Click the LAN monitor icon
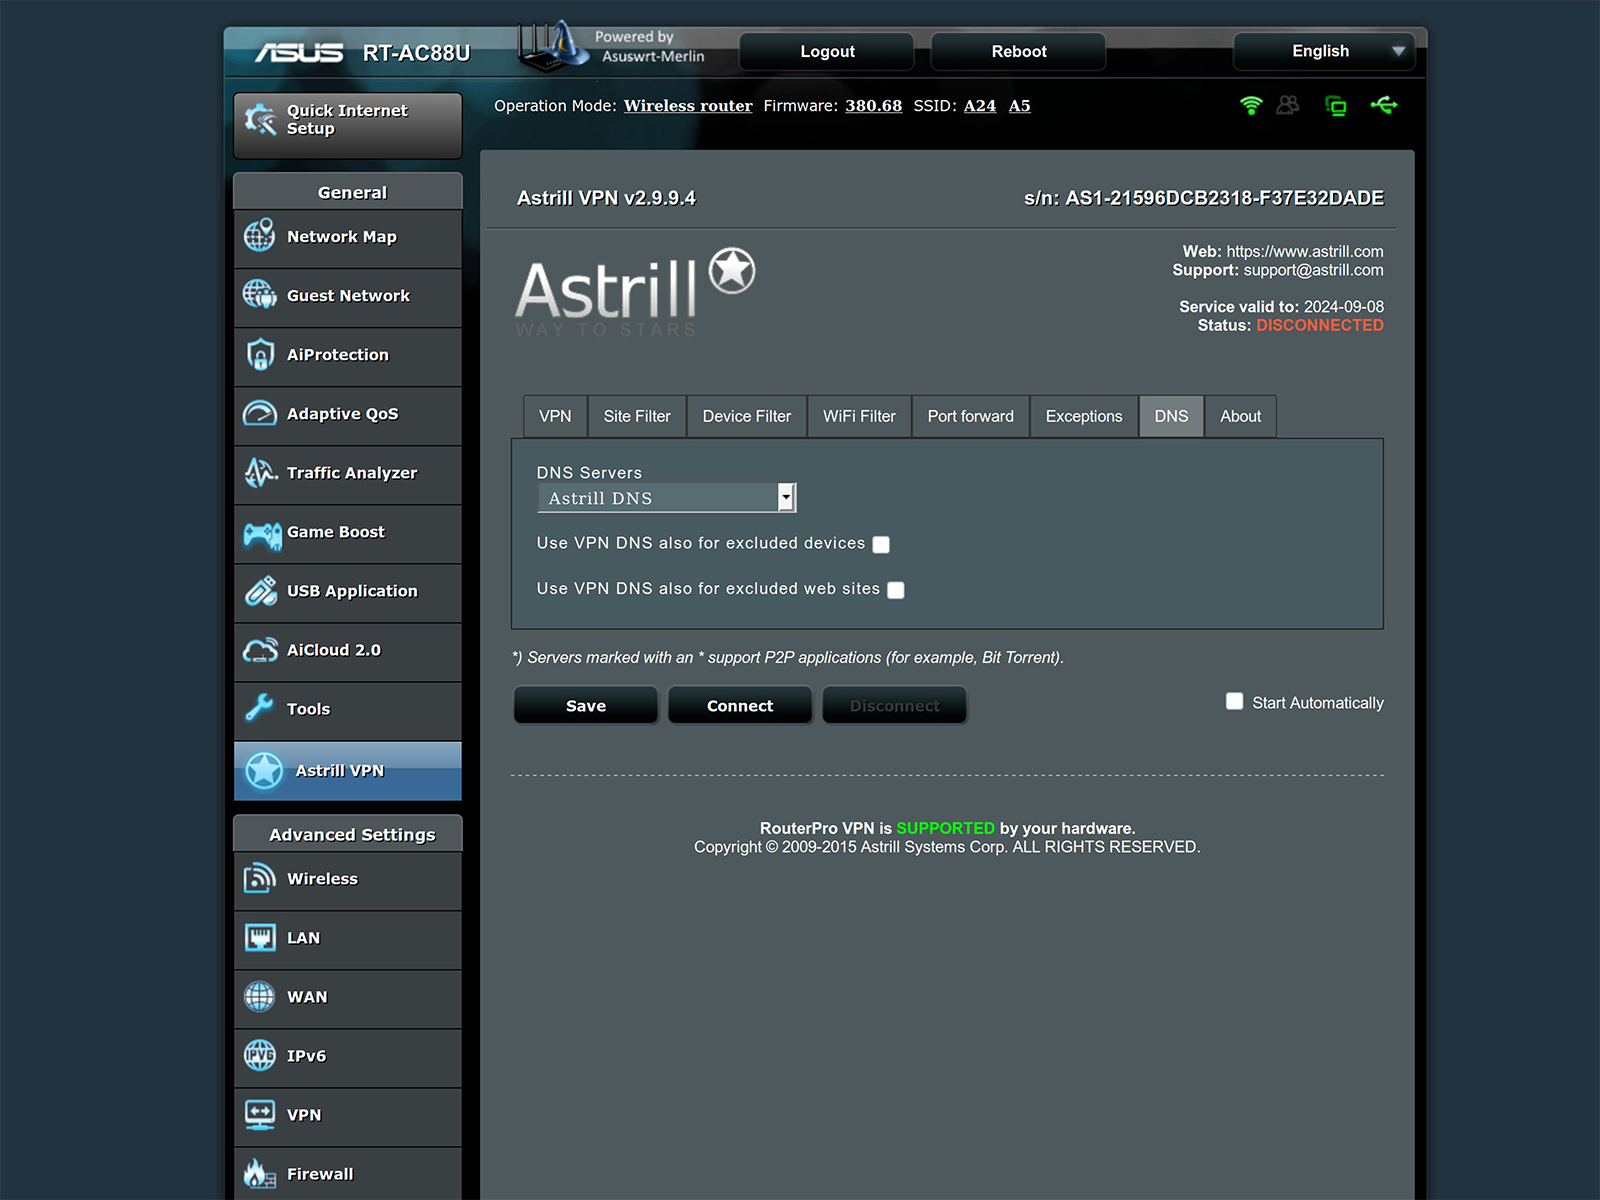Viewport: 1600px width, 1200px height. point(260,937)
